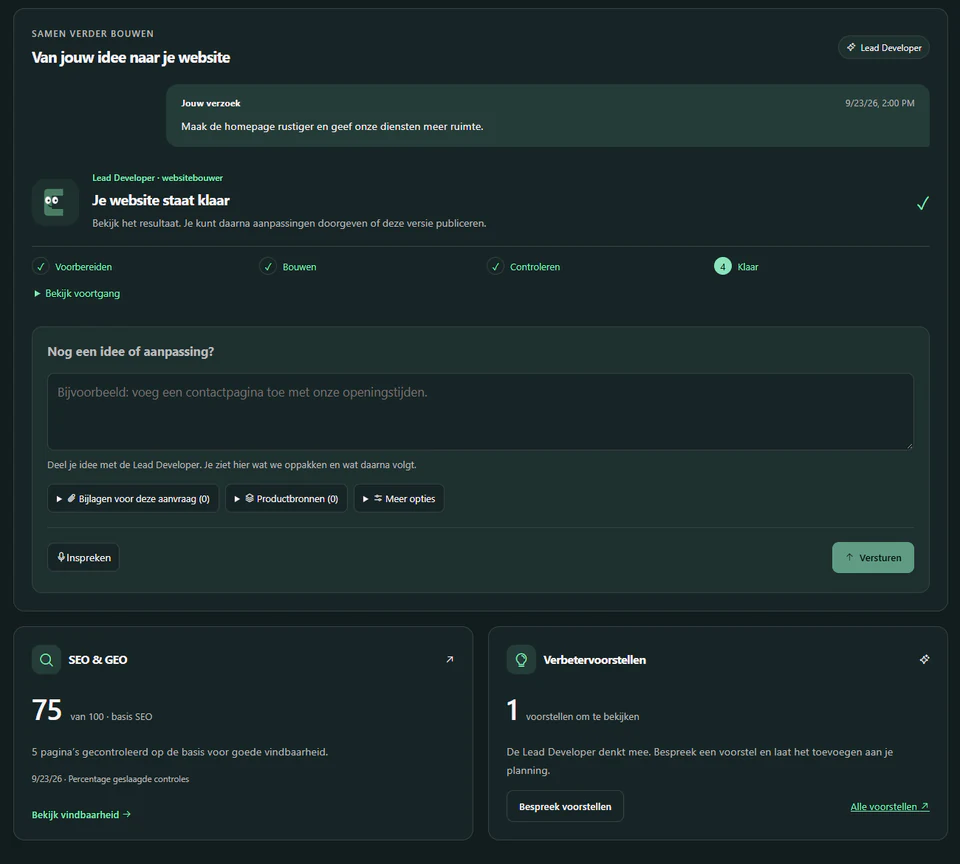Focus the idea or change text area
The height and width of the screenshot is (864, 960).
click(480, 411)
